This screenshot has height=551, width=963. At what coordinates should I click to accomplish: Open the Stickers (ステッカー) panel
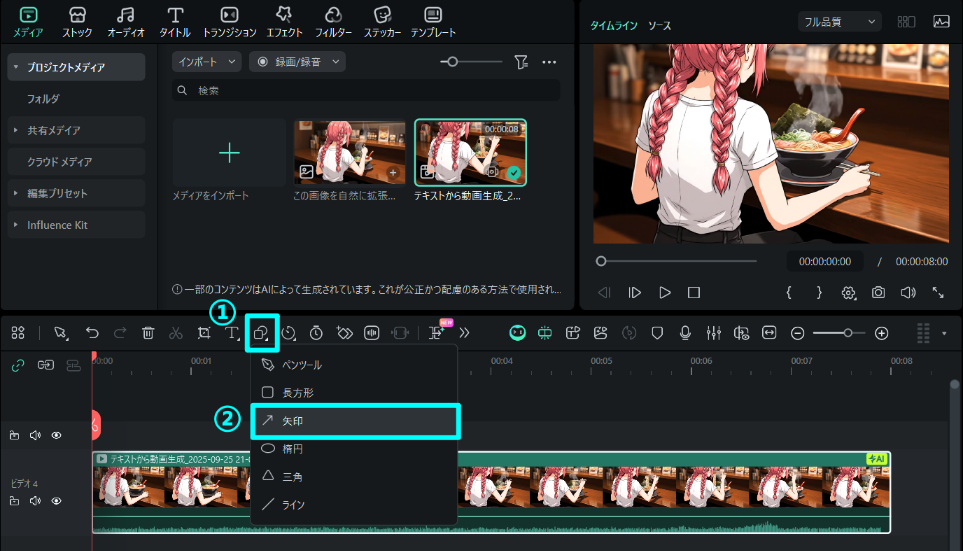click(382, 21)
